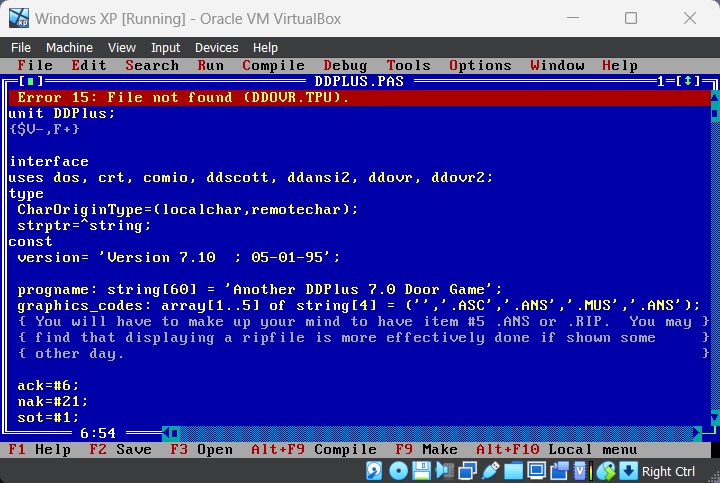
Task: Click the USB devices status icon
Action: coord(491,471)
